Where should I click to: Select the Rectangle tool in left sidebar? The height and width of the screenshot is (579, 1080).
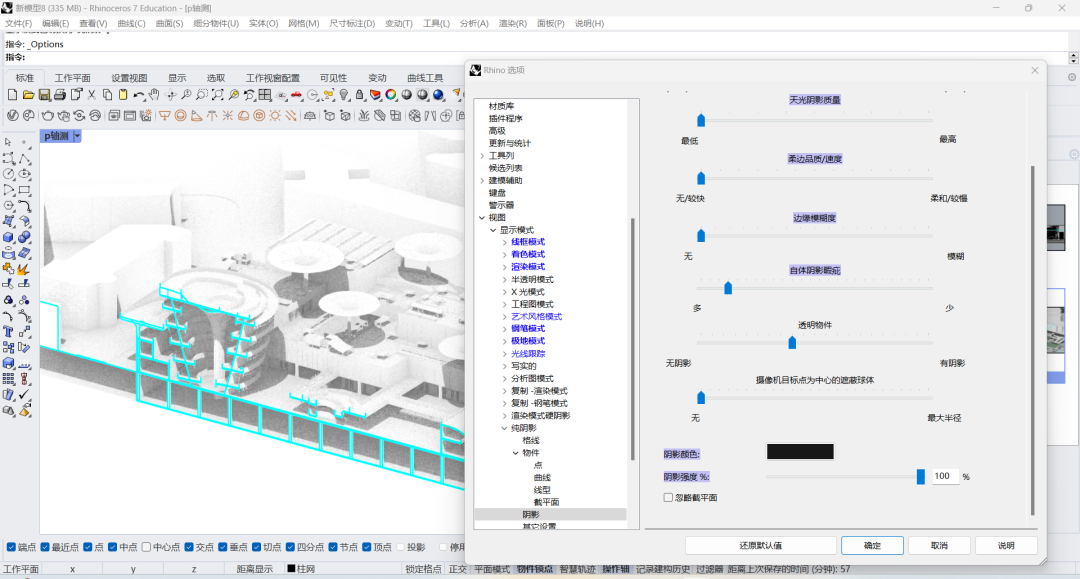[24, 189]
